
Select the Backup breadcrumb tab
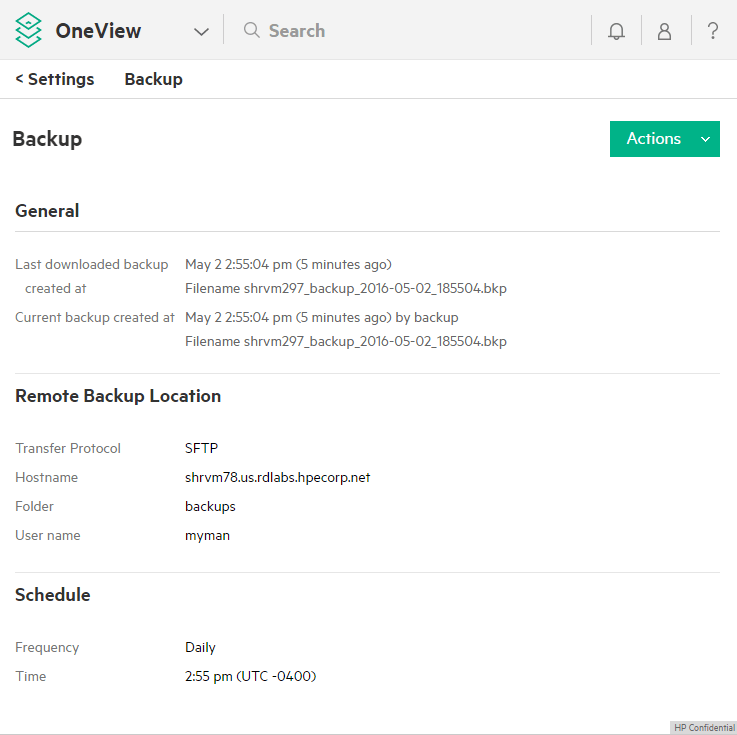coord(153,79)
